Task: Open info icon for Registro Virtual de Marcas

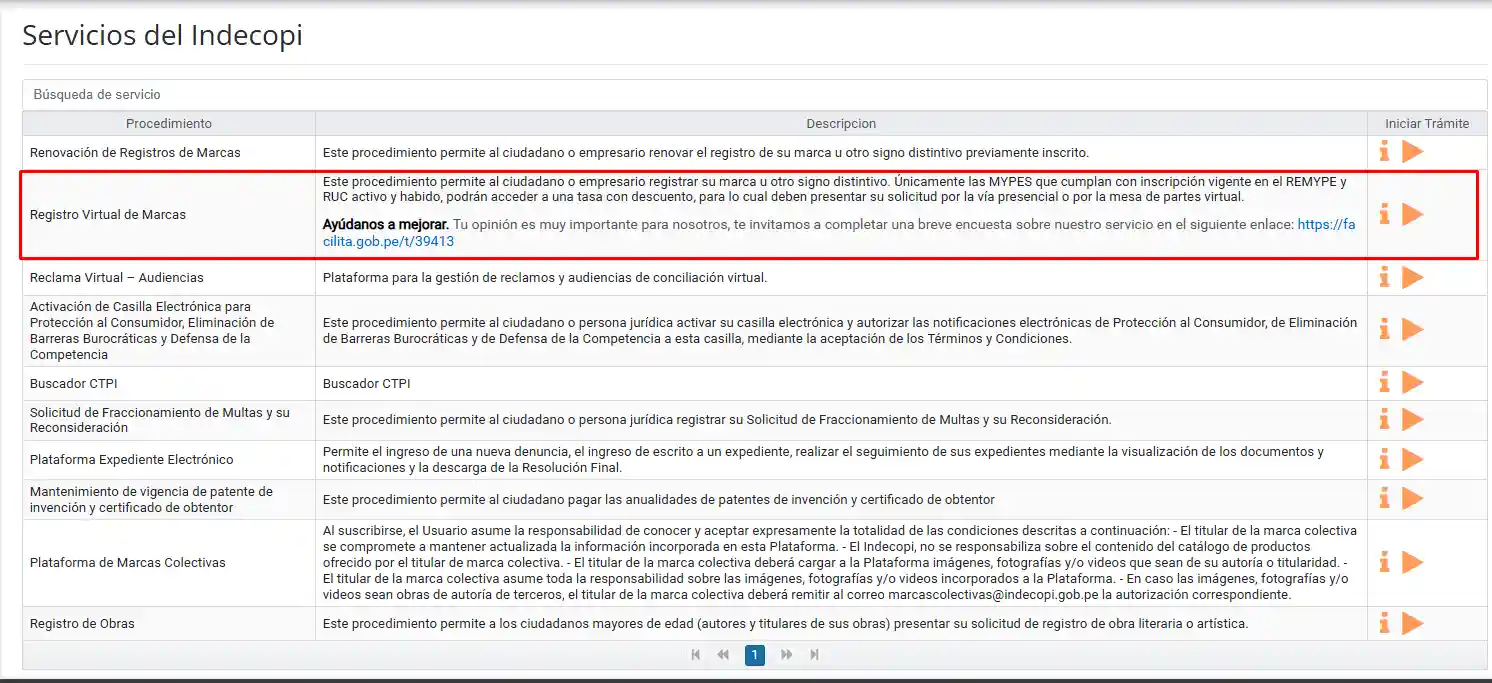Action: (x=1385, y=214)
